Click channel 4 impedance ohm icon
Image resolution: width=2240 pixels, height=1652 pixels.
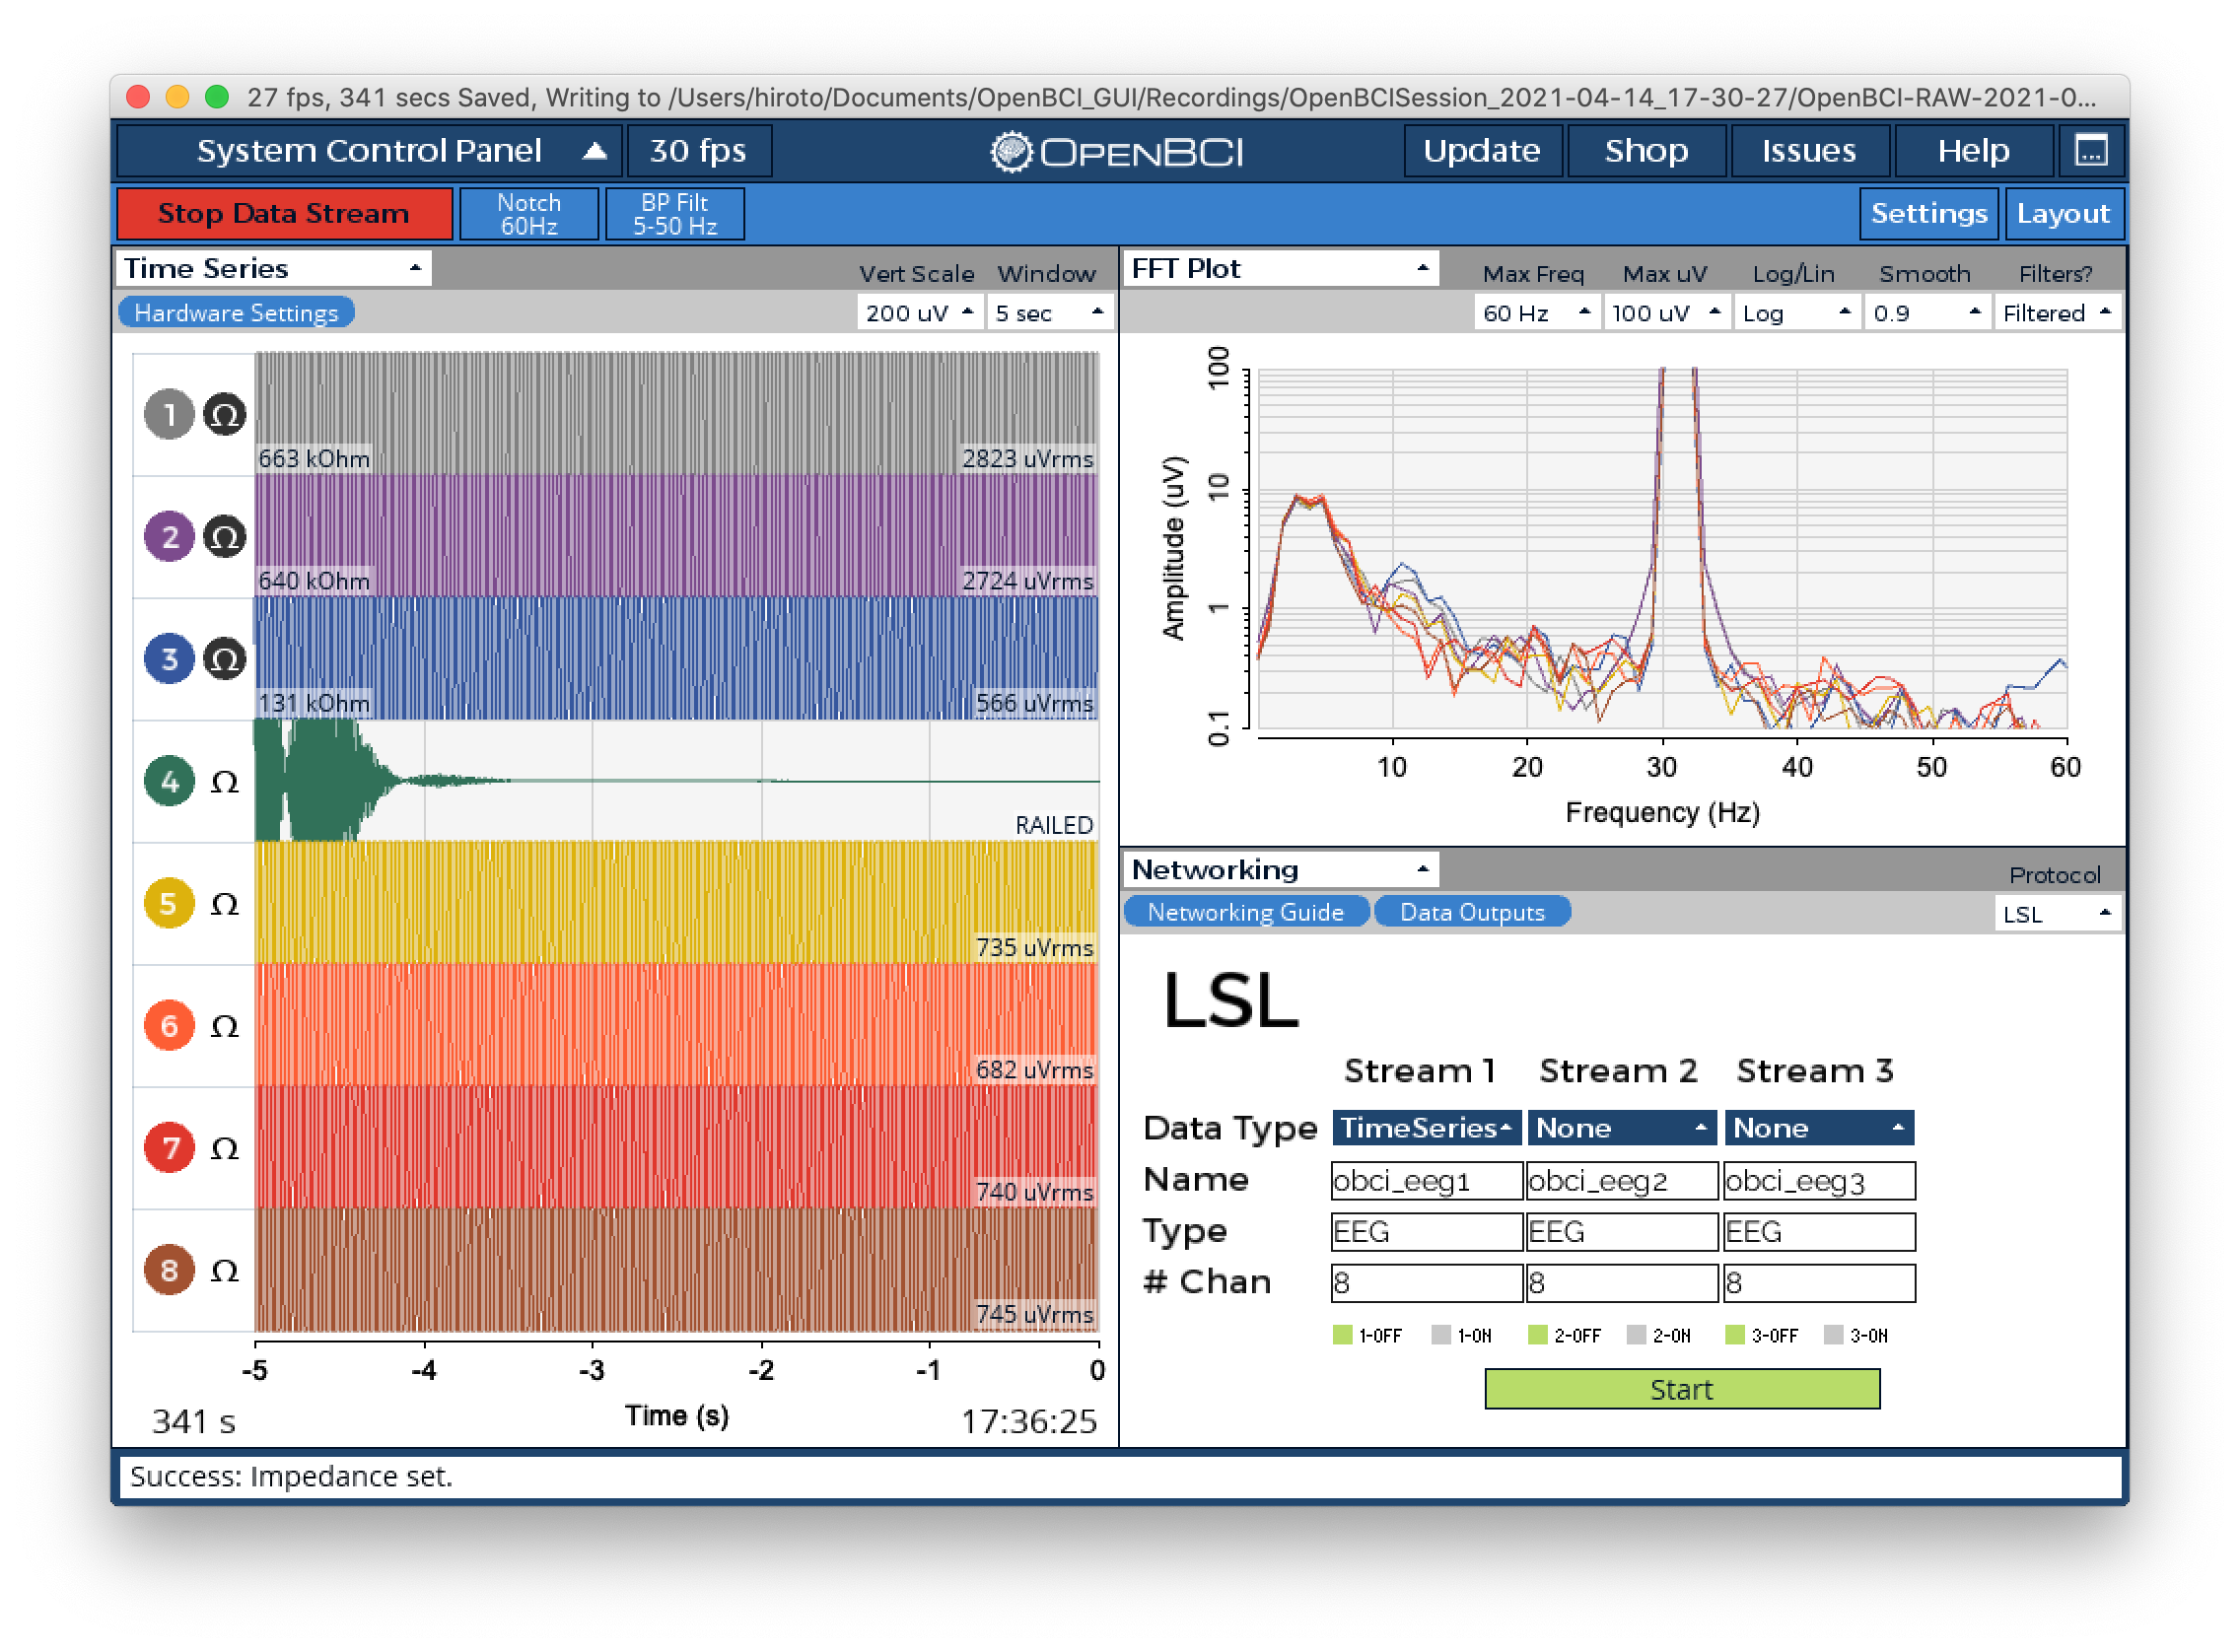click(225, 781)
